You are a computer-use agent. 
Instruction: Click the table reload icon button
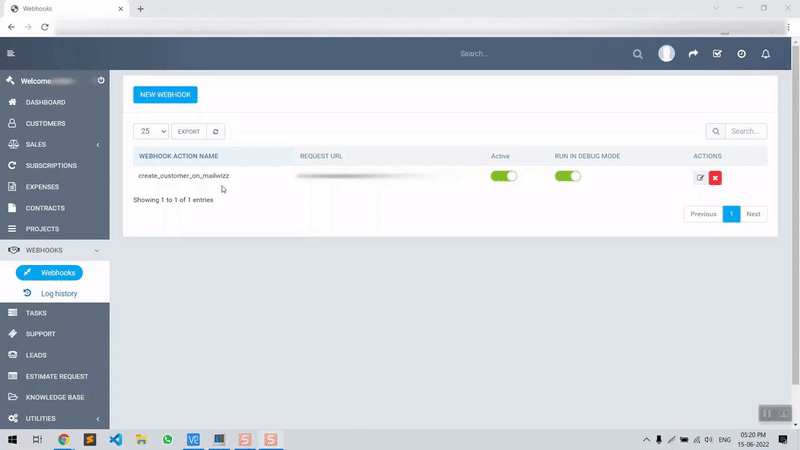pyautogui.click(x=216, y=131)
